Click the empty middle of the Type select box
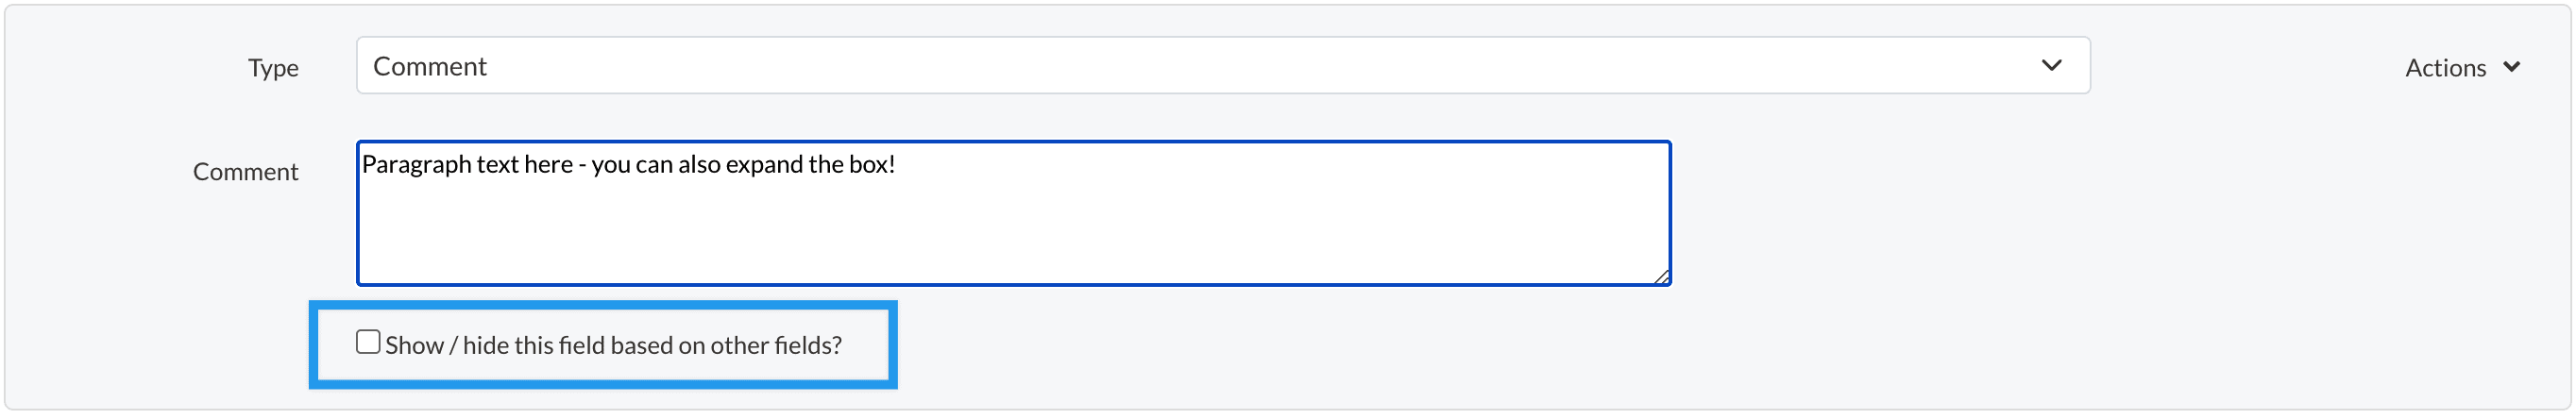This screenshot has width=2576, height=419. [1222, 66]
